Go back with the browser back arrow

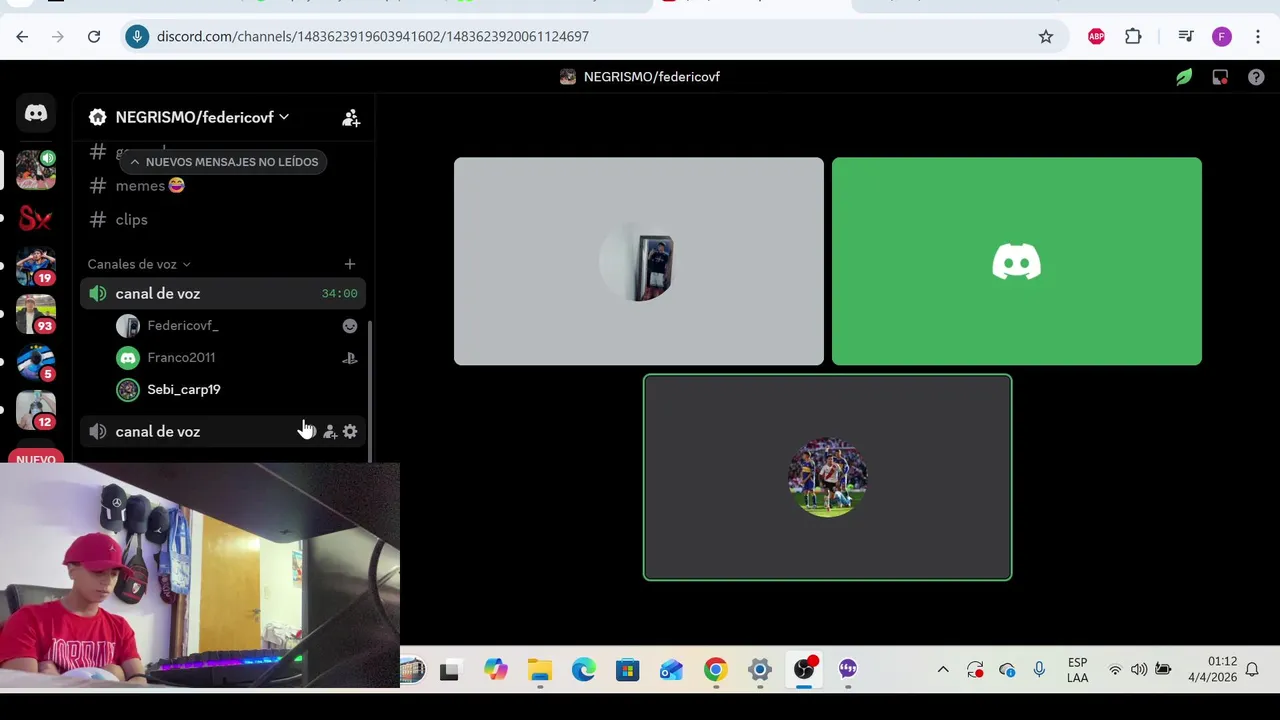click(22, 37)
